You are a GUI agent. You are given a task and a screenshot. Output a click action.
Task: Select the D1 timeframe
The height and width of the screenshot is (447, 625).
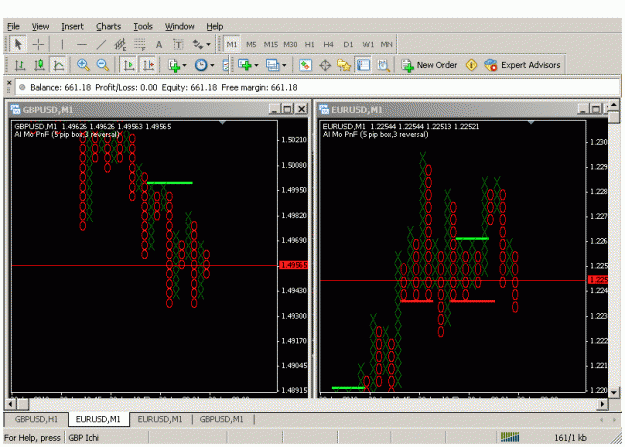pos(348,44)
